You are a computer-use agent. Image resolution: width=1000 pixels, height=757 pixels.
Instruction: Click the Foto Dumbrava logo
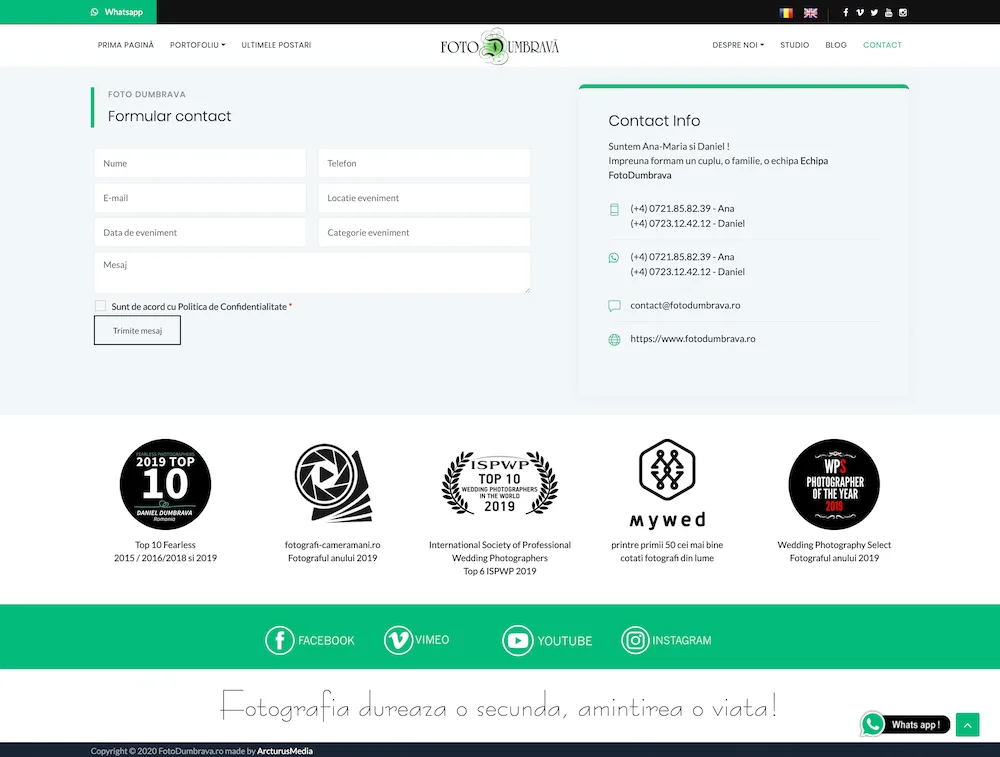click(500, 46)
